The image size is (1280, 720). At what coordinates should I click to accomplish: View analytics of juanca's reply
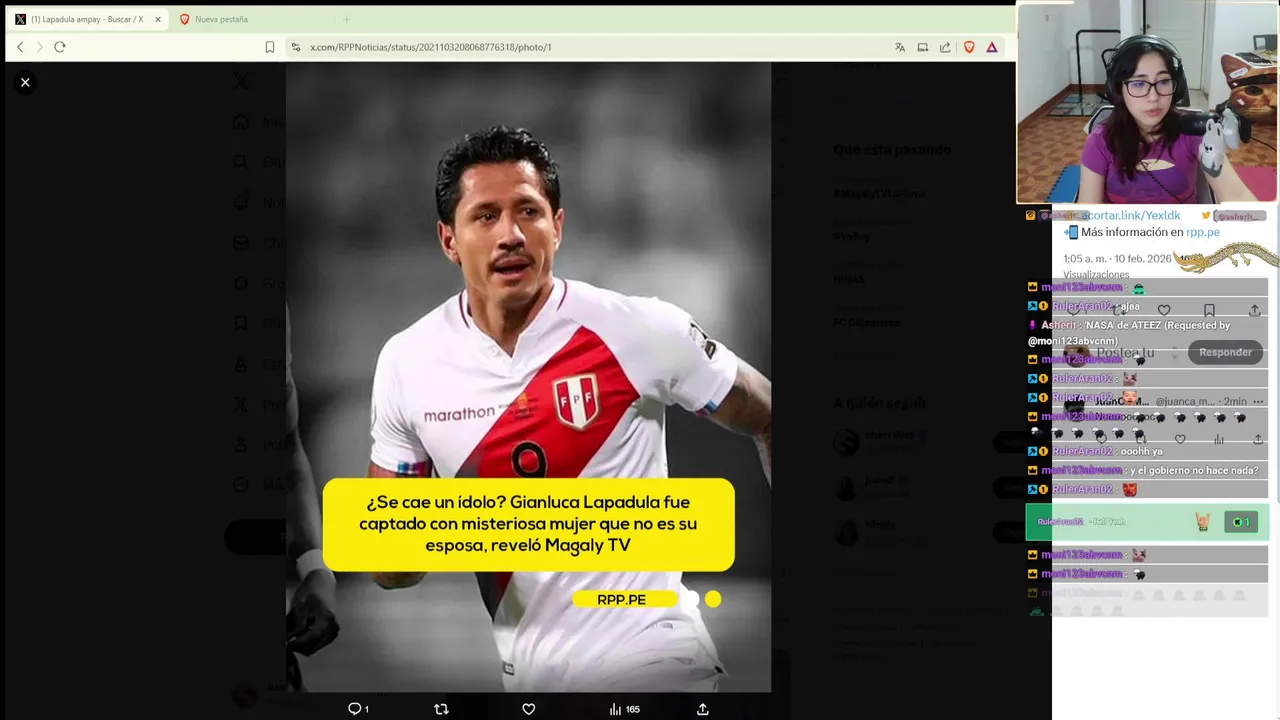[1218, 439]
